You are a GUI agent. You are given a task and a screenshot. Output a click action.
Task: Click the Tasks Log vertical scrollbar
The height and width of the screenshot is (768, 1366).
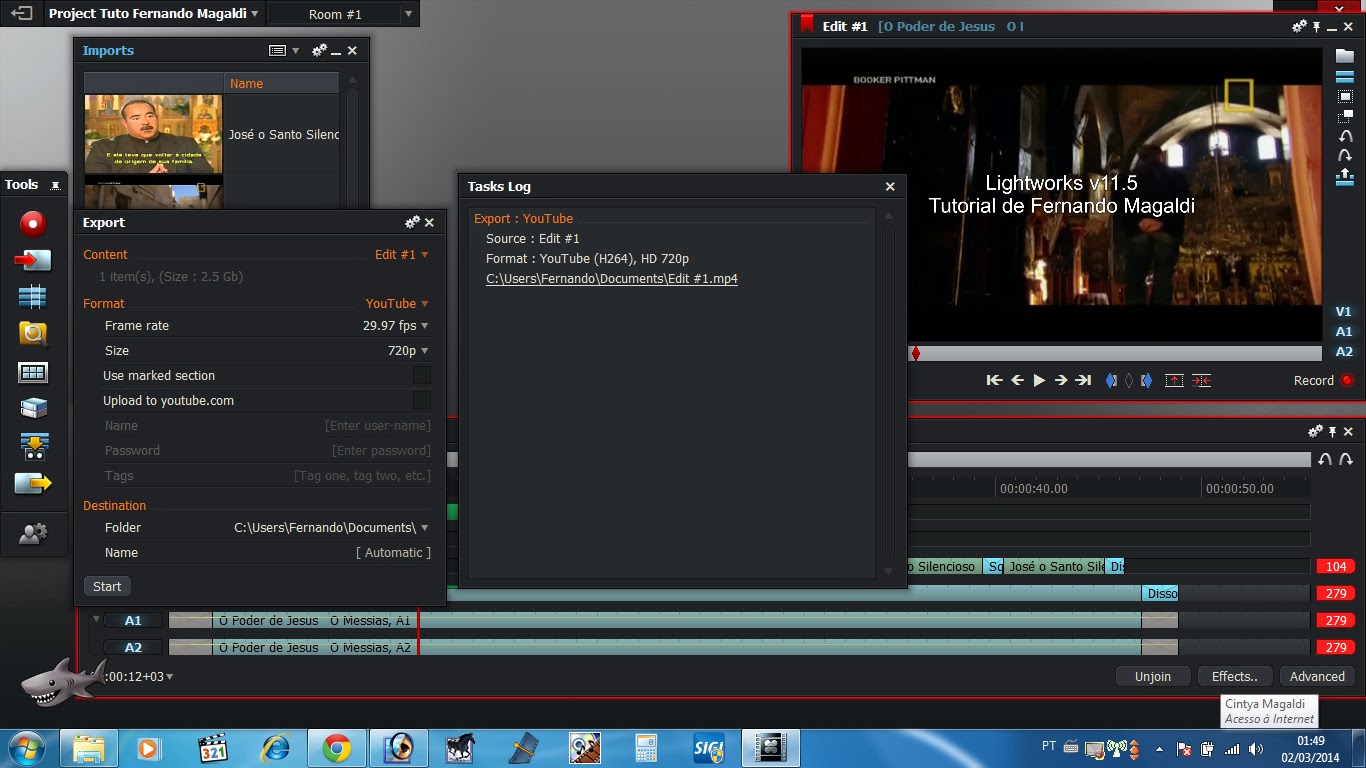(x=888, y=393)
